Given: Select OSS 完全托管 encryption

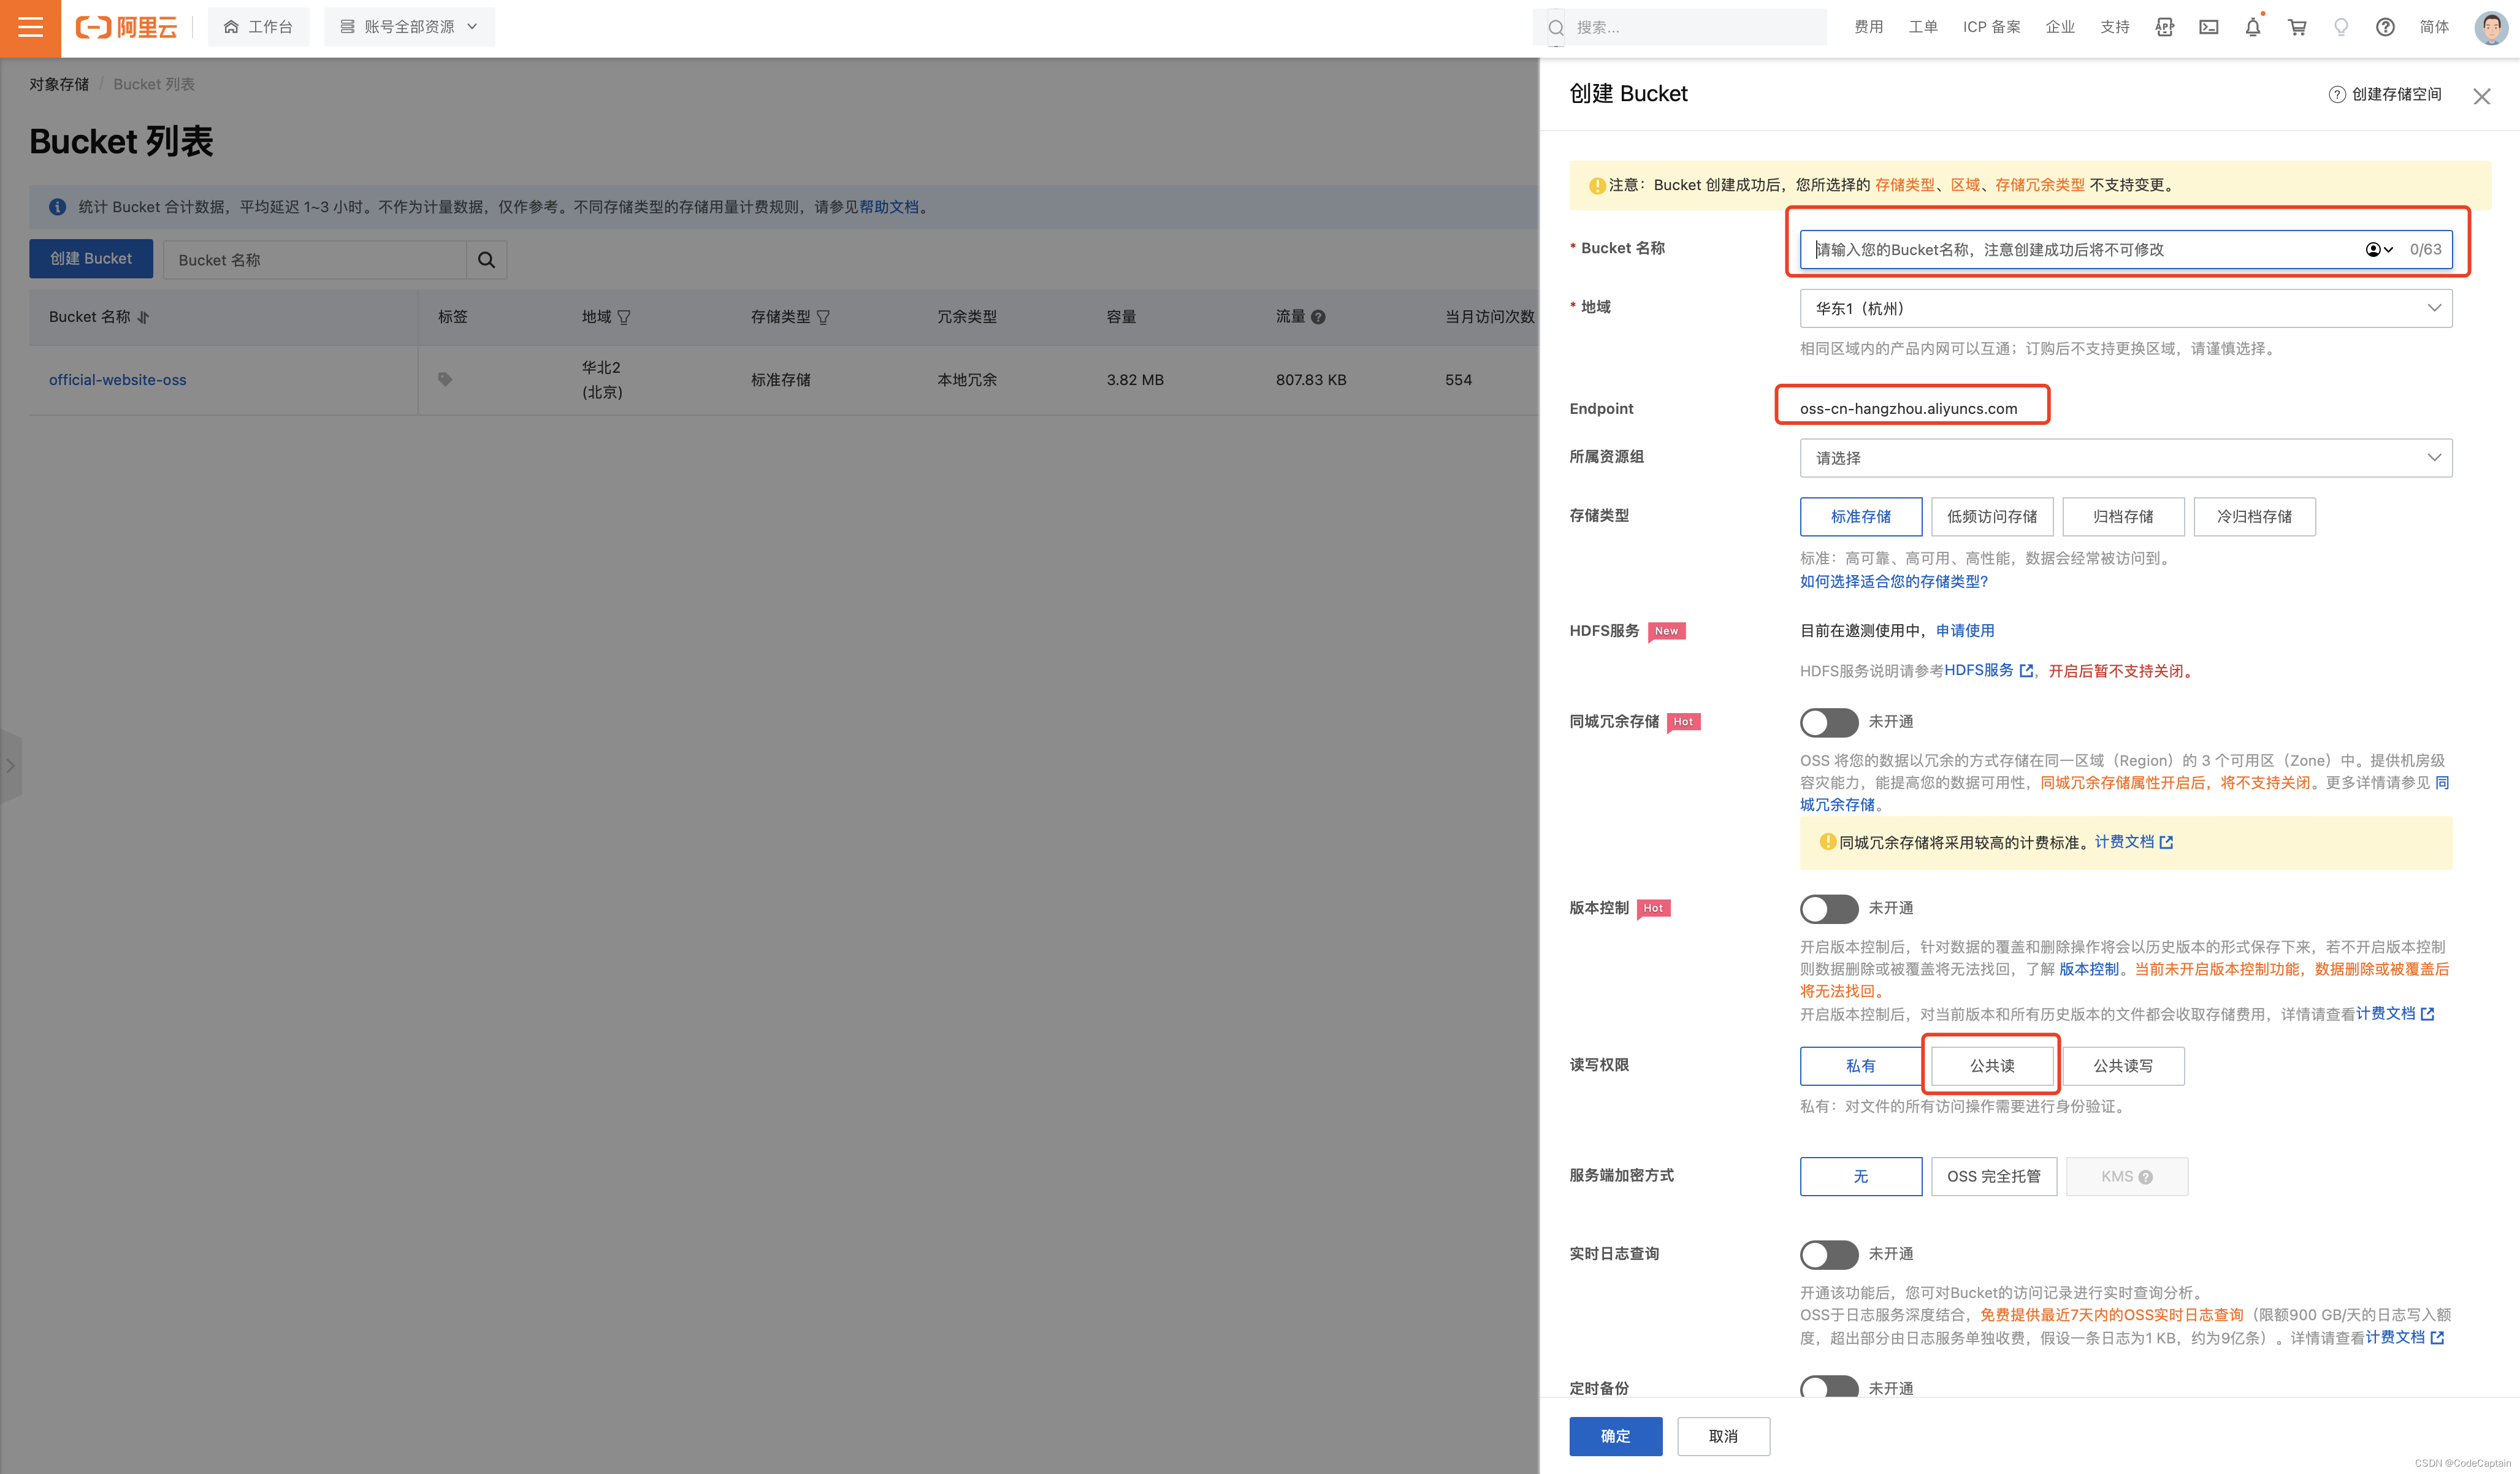Looking at the screenshot, I should click(1993, 1176).
